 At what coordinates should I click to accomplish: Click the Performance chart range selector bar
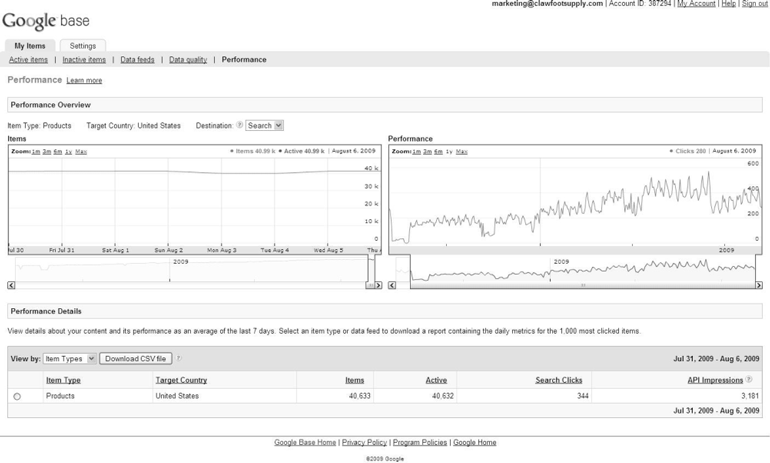coord(583,285)
